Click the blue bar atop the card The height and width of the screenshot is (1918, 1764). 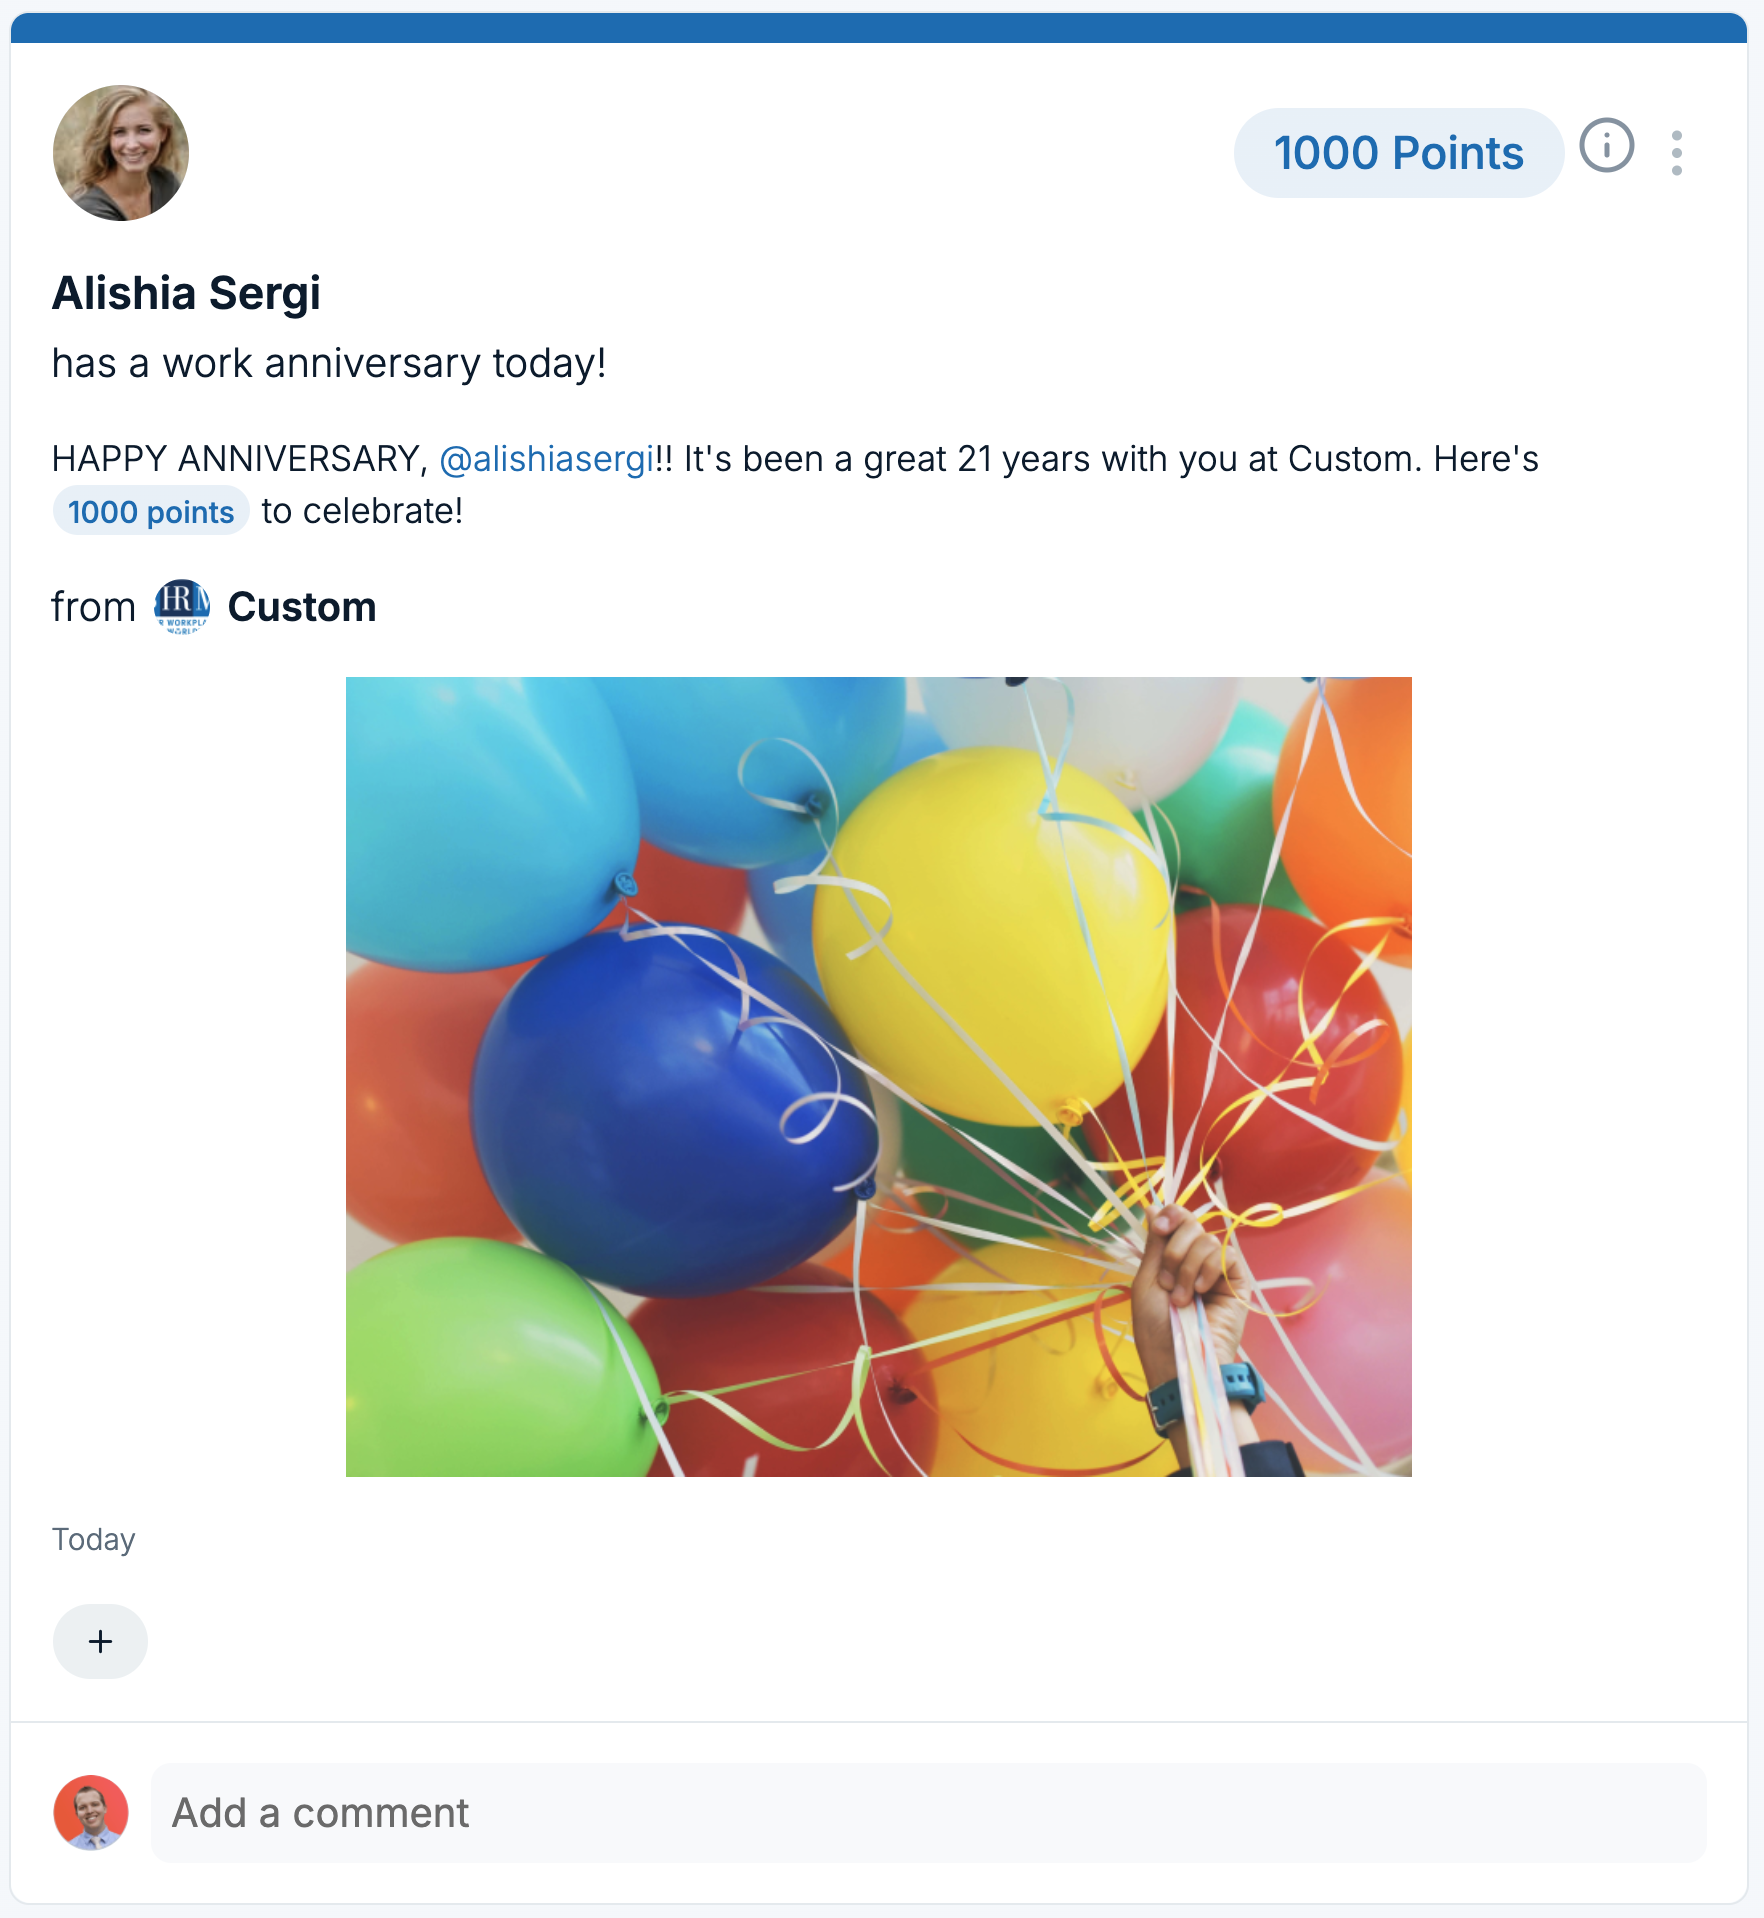click(878, 28)
